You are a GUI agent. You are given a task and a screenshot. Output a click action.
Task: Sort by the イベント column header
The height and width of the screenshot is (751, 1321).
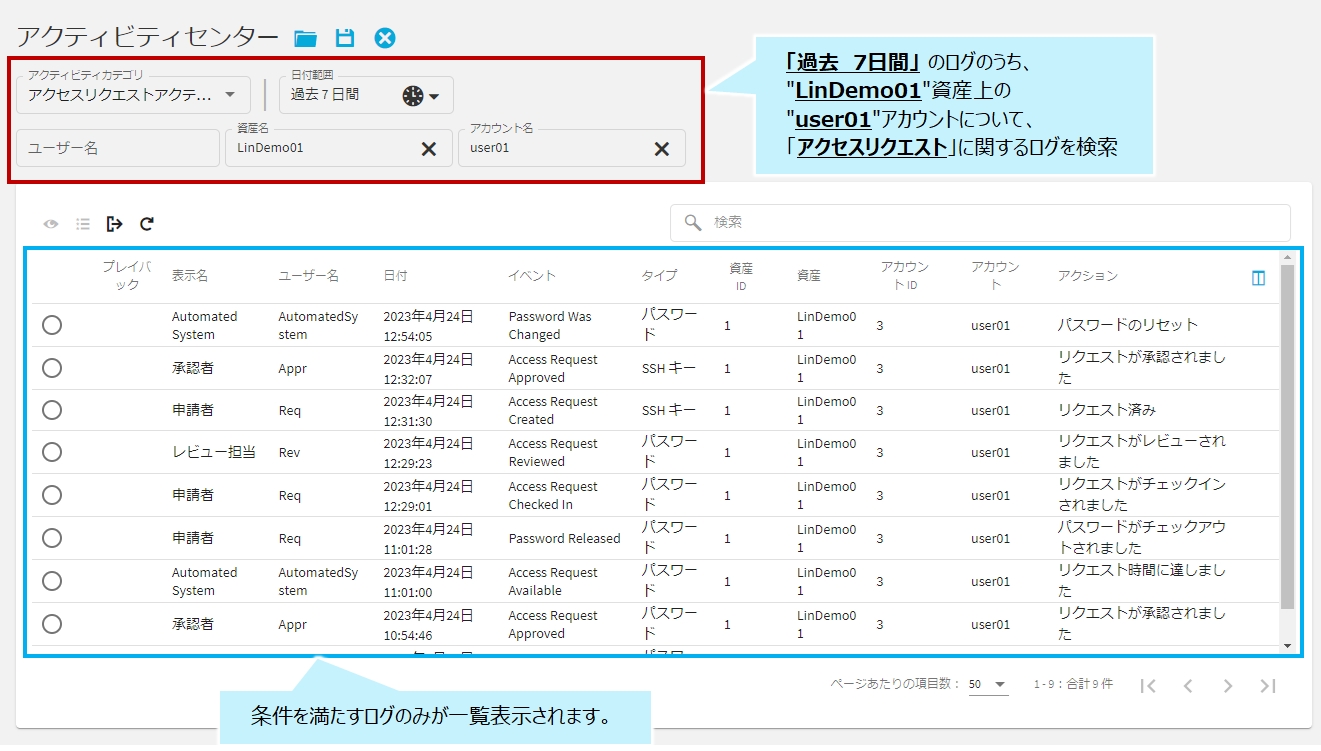531,276
